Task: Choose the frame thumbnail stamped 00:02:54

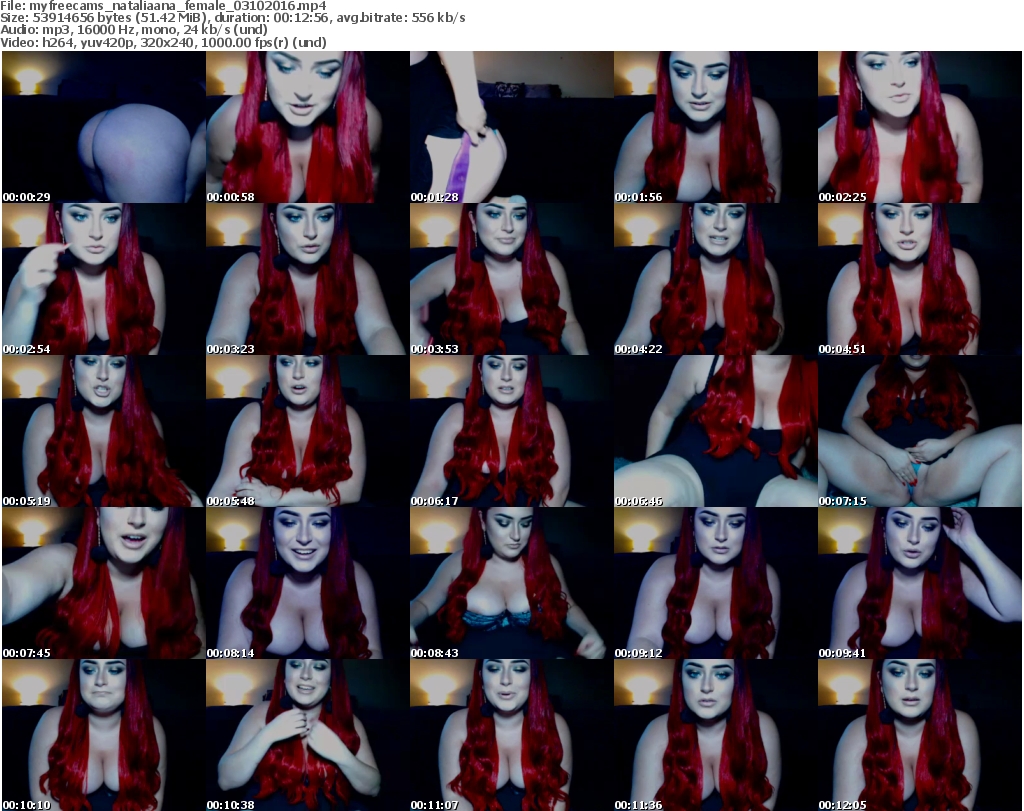Action: [x=104, y=279]
